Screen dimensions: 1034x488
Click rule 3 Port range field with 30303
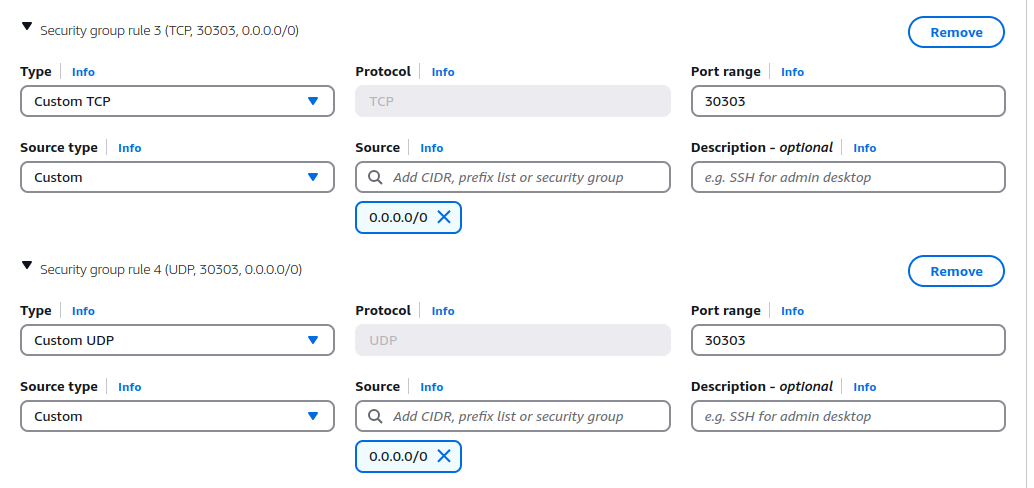click(847, 101)
